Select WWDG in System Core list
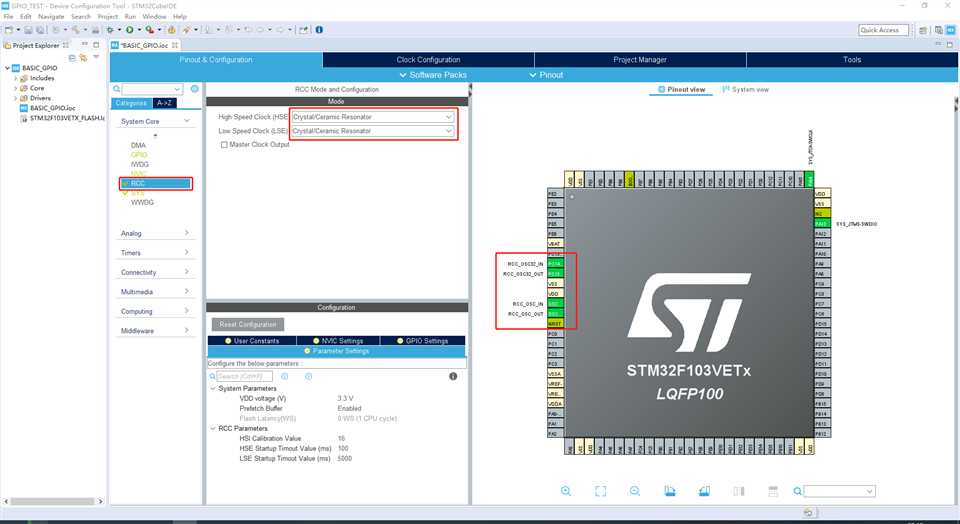960x524 pixels. tap(142, 203)
